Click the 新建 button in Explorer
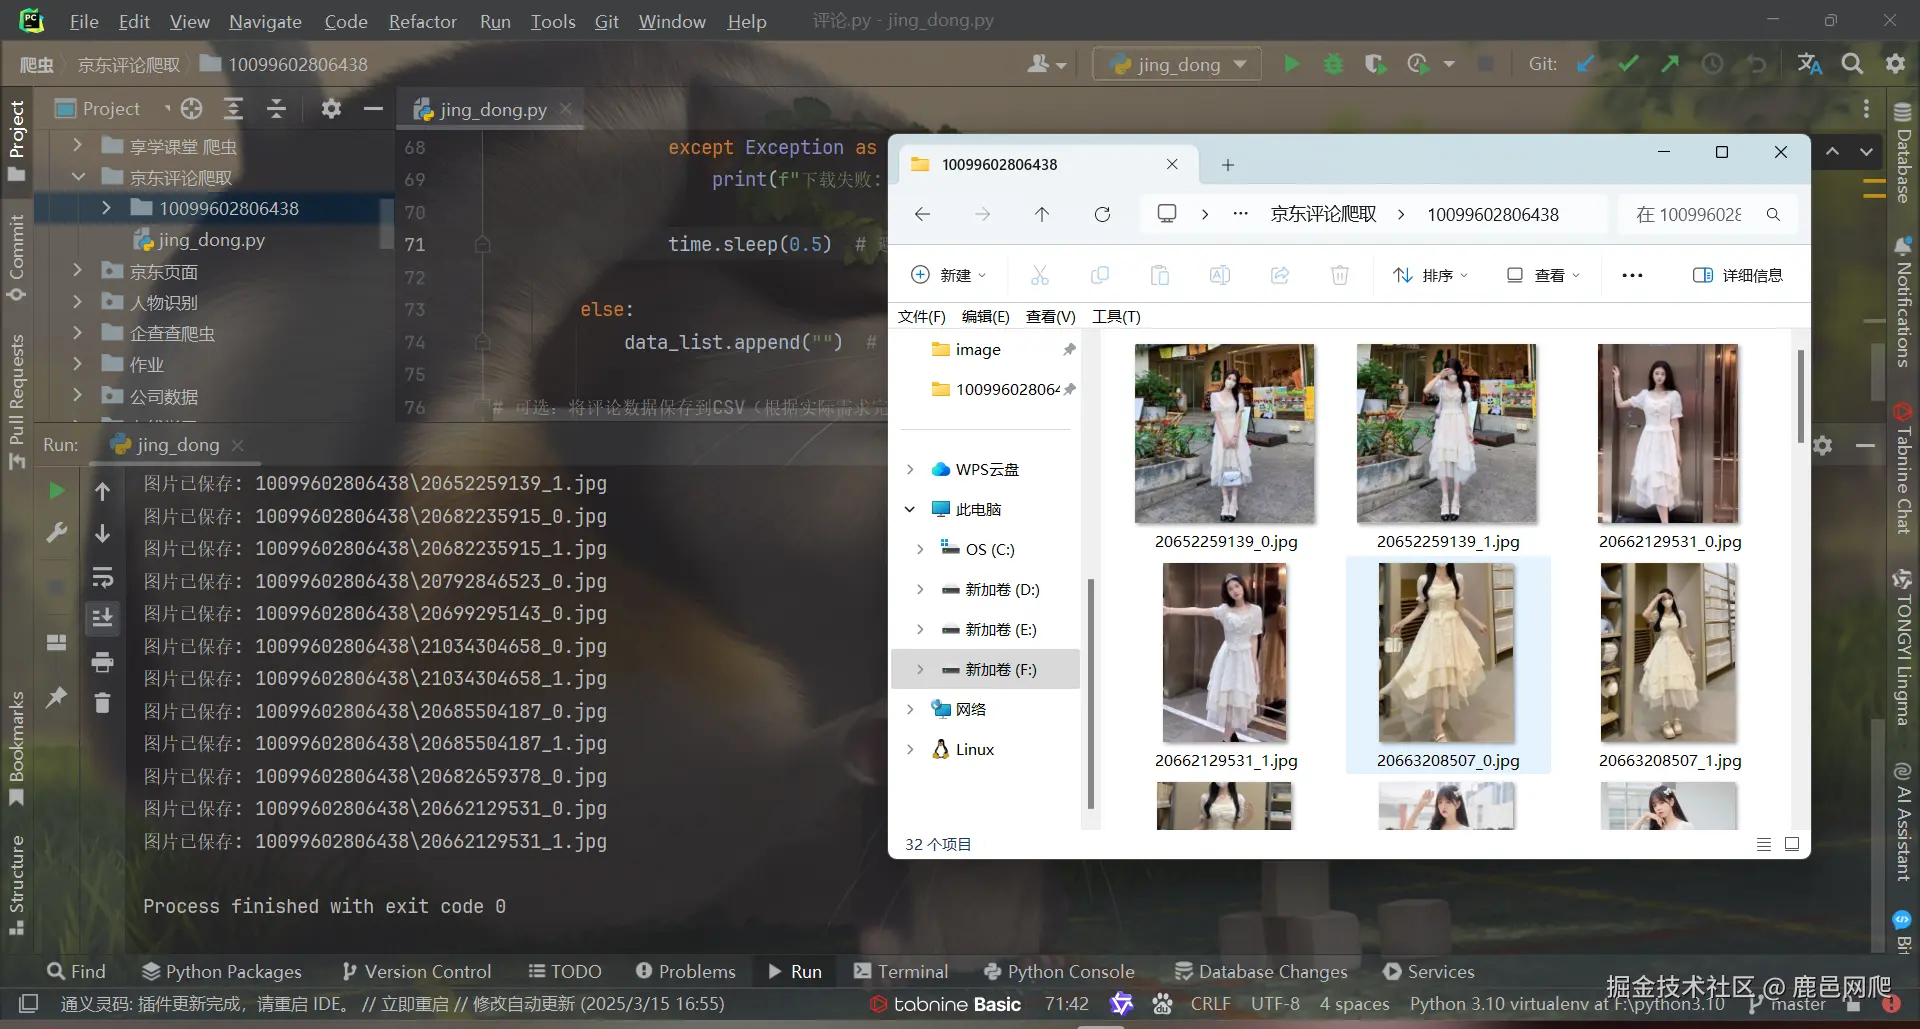 (x=948, y=276)
